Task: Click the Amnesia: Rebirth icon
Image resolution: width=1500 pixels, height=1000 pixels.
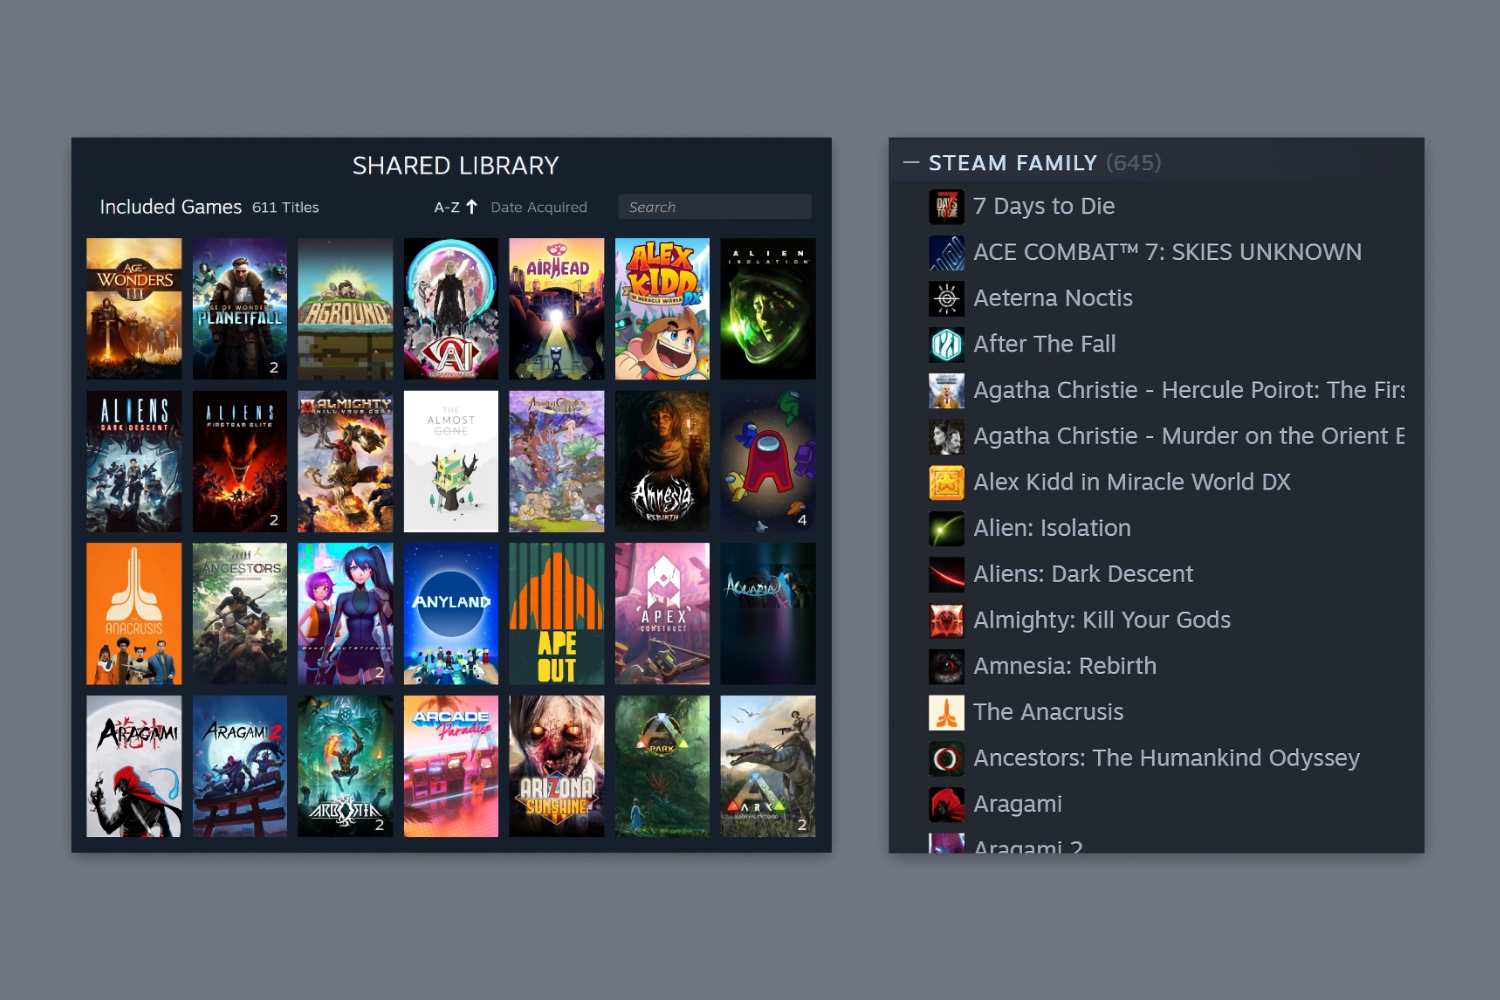Action: pos(946,665)
